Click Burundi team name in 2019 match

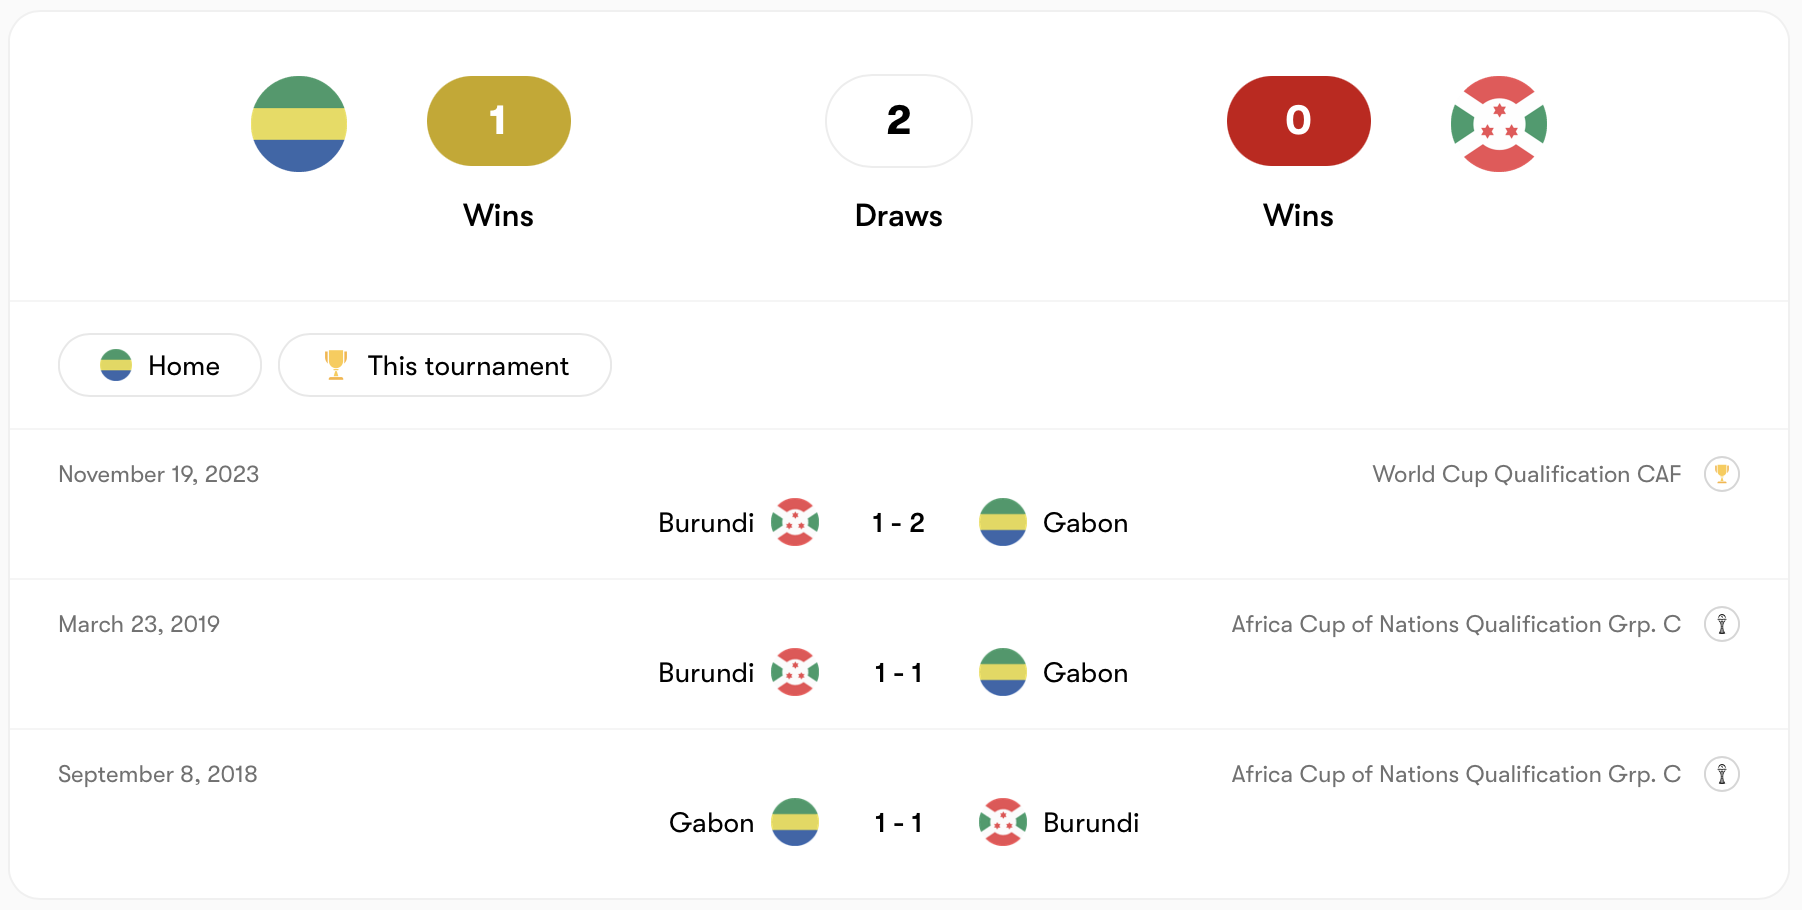coord(706,673)
